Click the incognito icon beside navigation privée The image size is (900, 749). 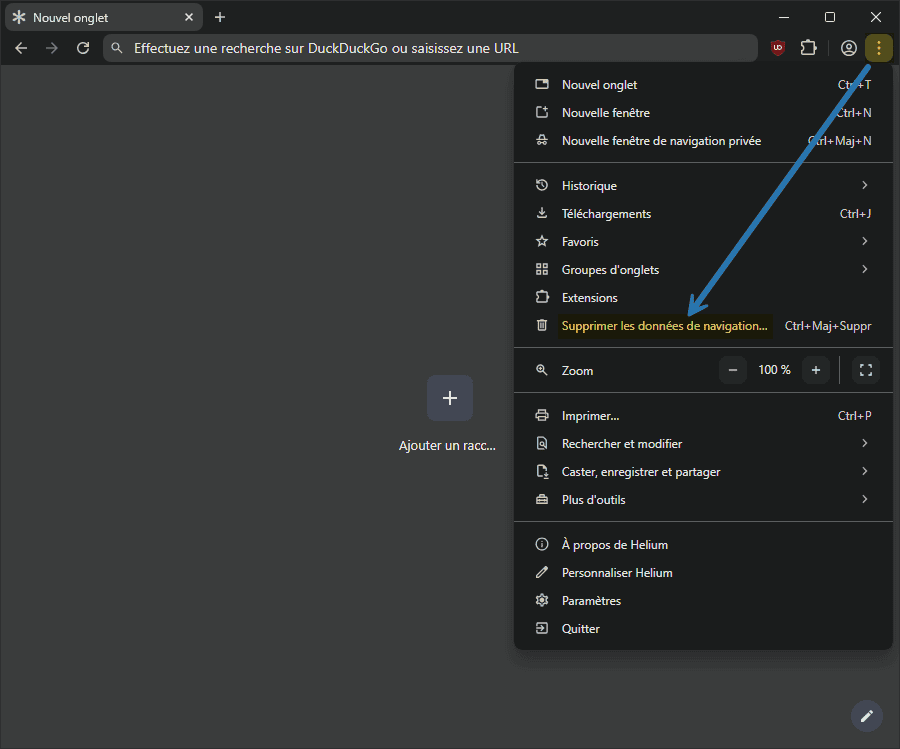pyautogui.click(x=542, y=140)
